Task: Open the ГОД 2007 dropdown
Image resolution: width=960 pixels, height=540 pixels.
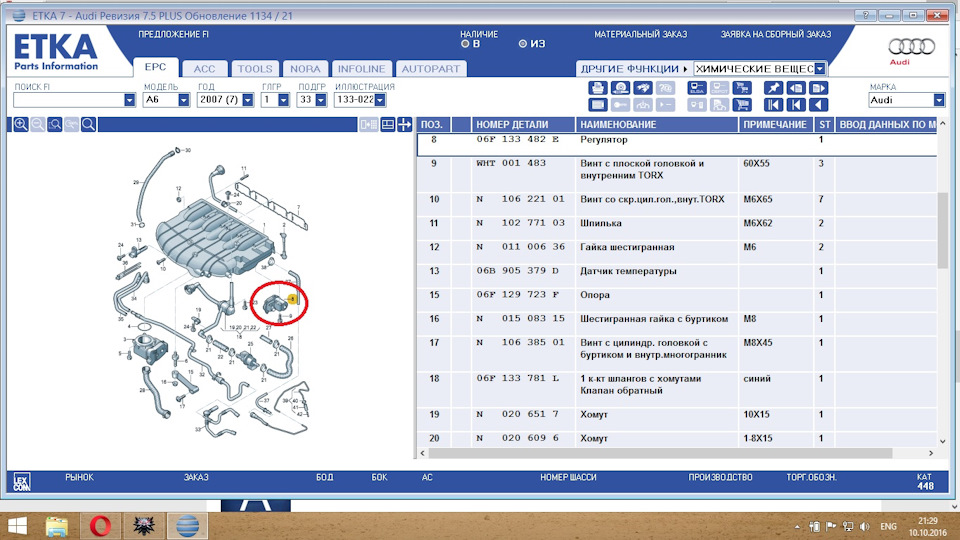Action: (248, 100)
